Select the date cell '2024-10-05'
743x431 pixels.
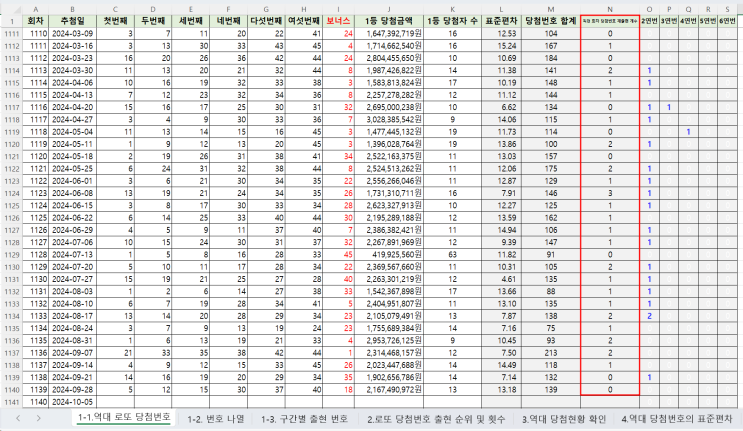(72, 402)
